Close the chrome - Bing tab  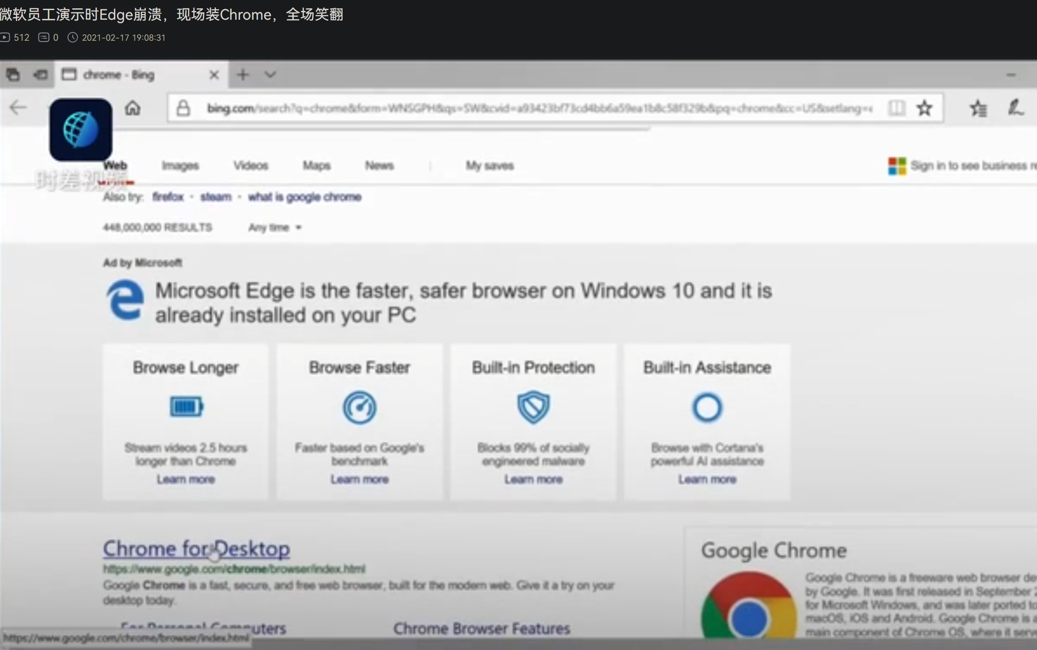click(x=214, y=75)
